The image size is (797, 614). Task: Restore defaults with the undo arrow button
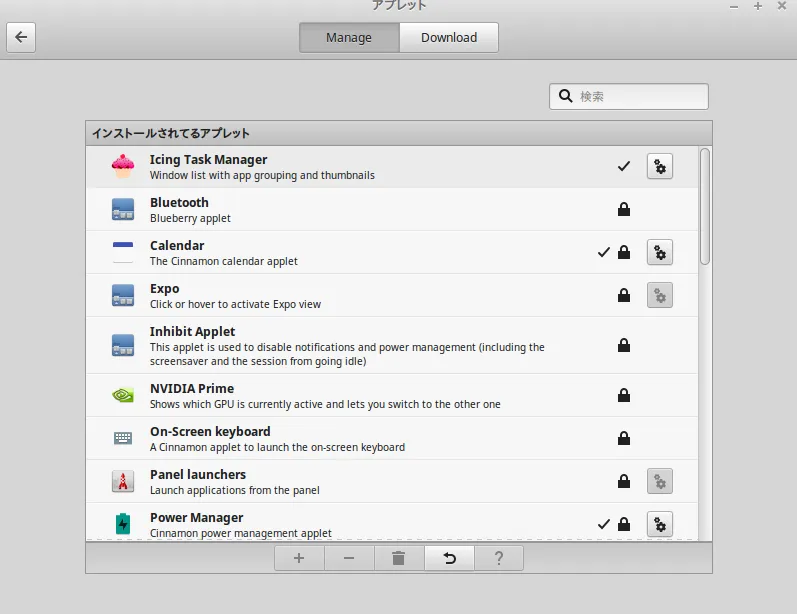pos(449,558)
